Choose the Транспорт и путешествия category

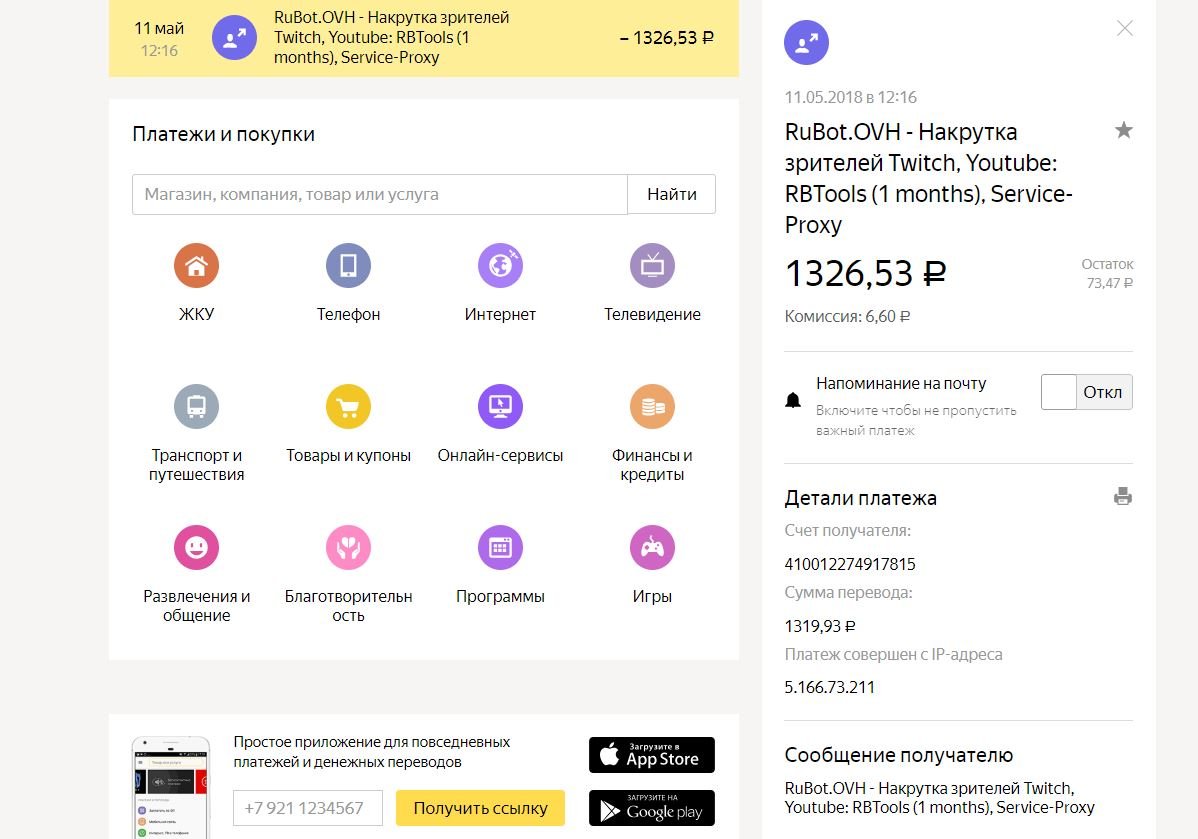196,407
